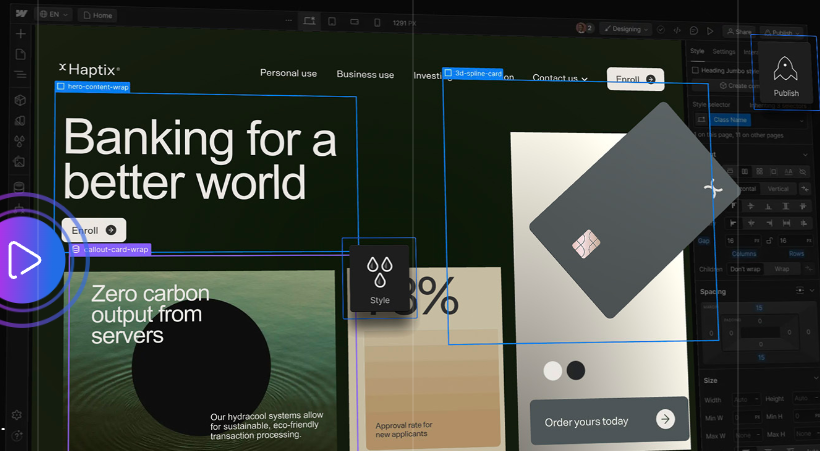Open the Add Elements panel (plus icon)

(20, 34)
